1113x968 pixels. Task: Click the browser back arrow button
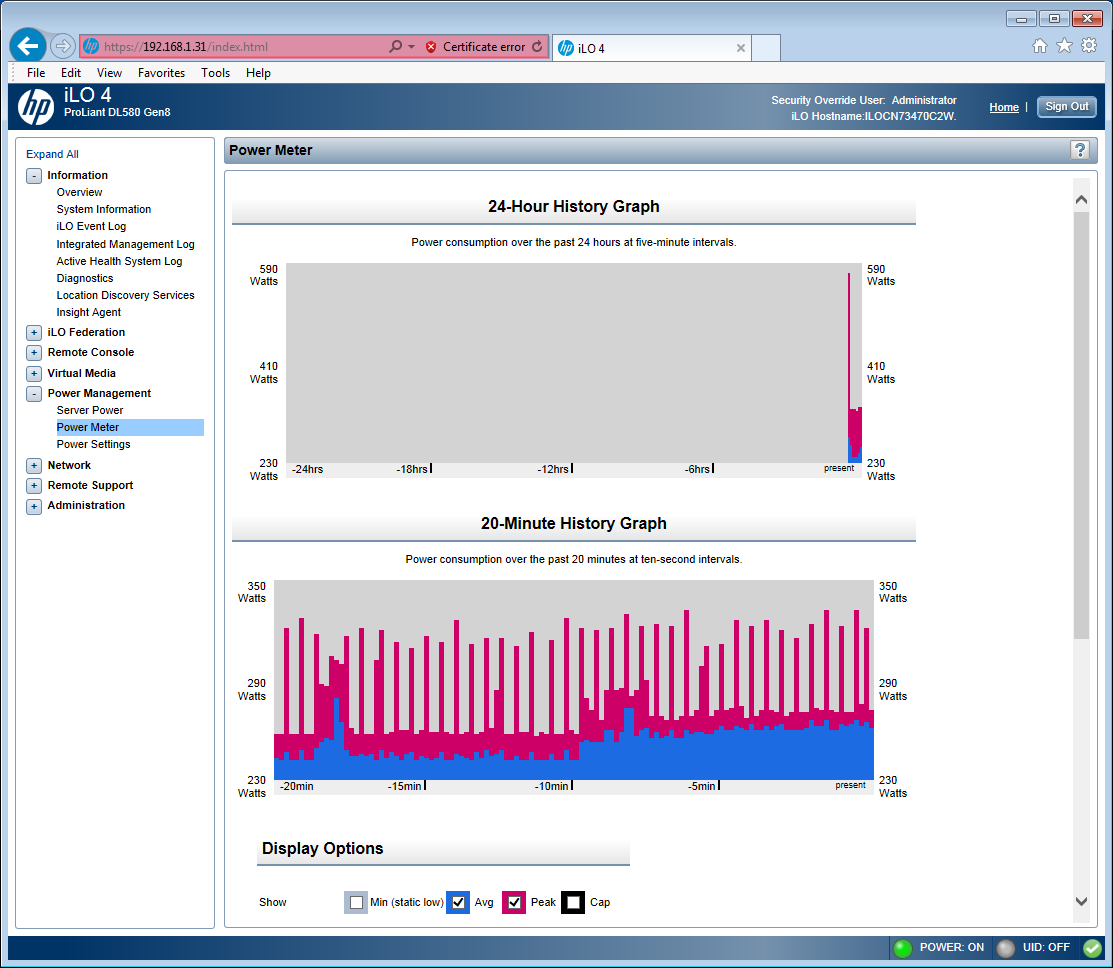point(28,47)
